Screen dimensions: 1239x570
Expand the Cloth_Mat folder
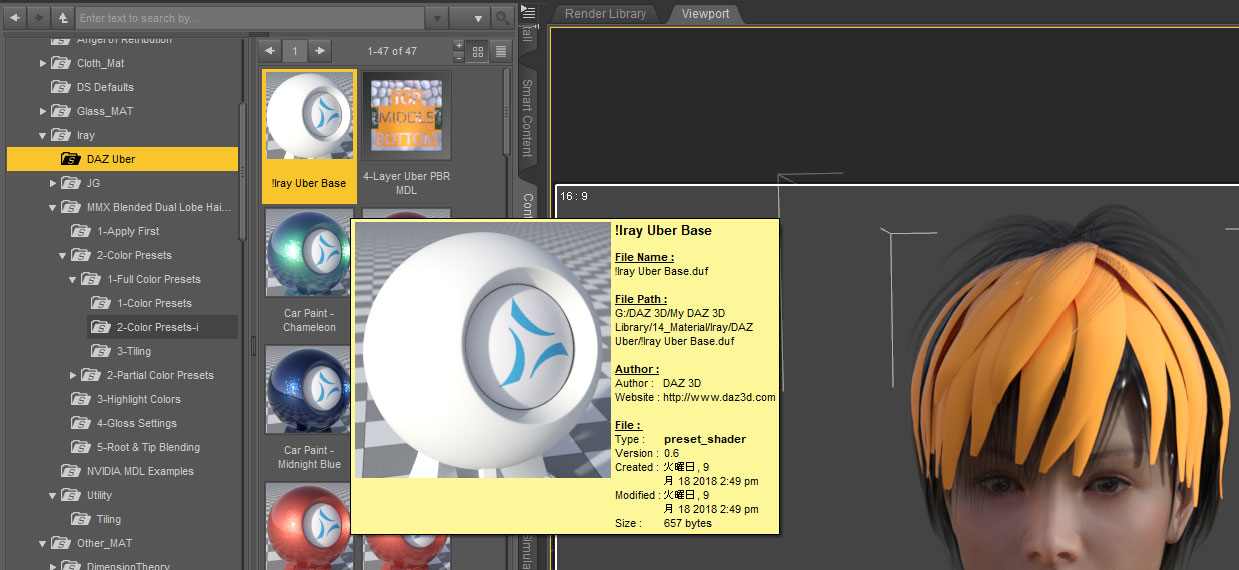tap(43, 63)
